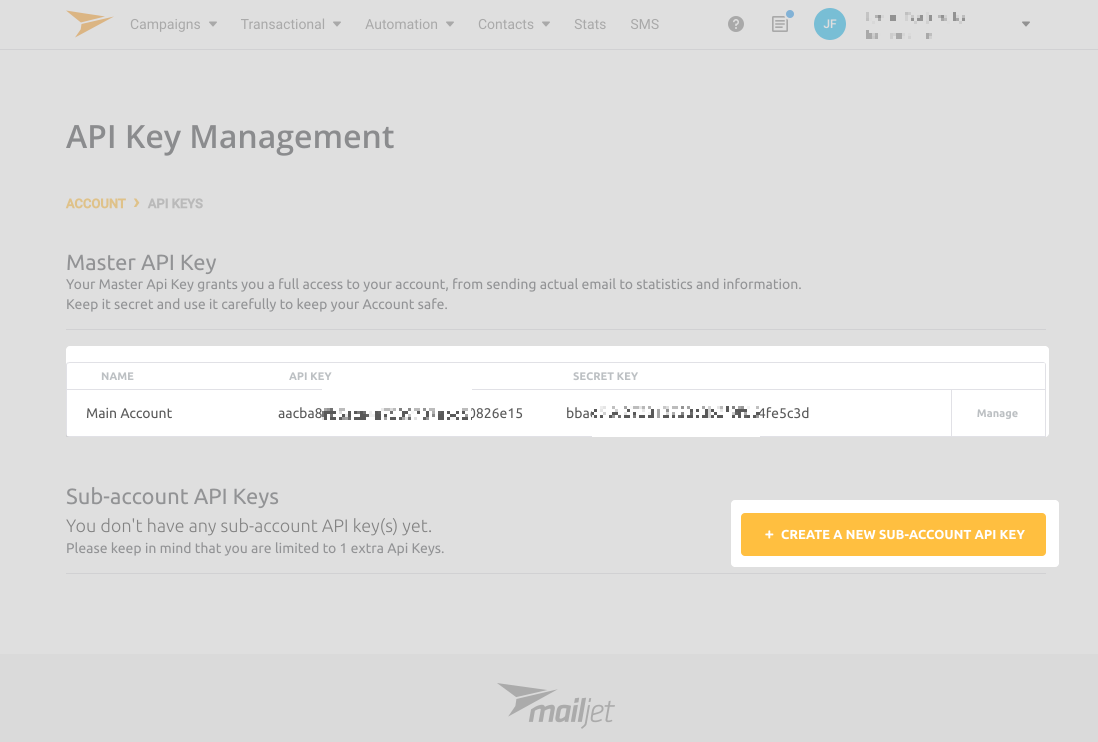Open the account dropdown arrow at top right
1098x742 pixels.
pyautogui.click(x=1024, y=23)
